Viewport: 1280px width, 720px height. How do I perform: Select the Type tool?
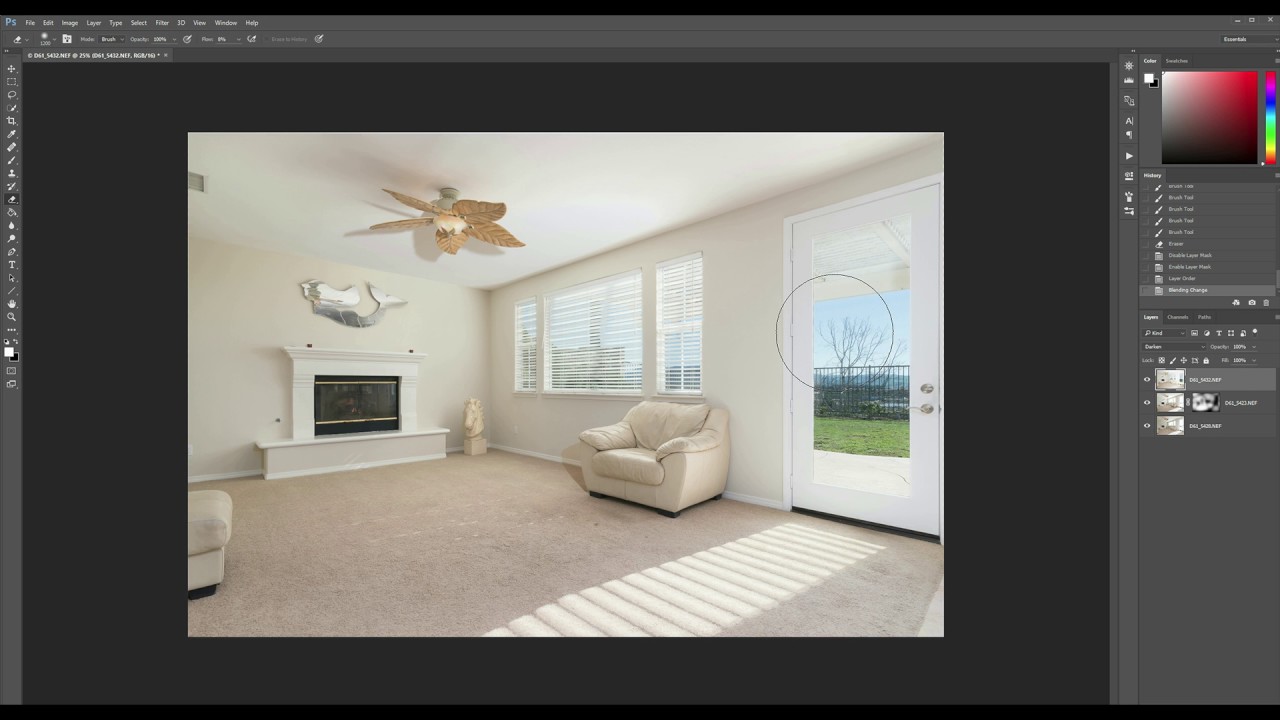tap(11, 265)
